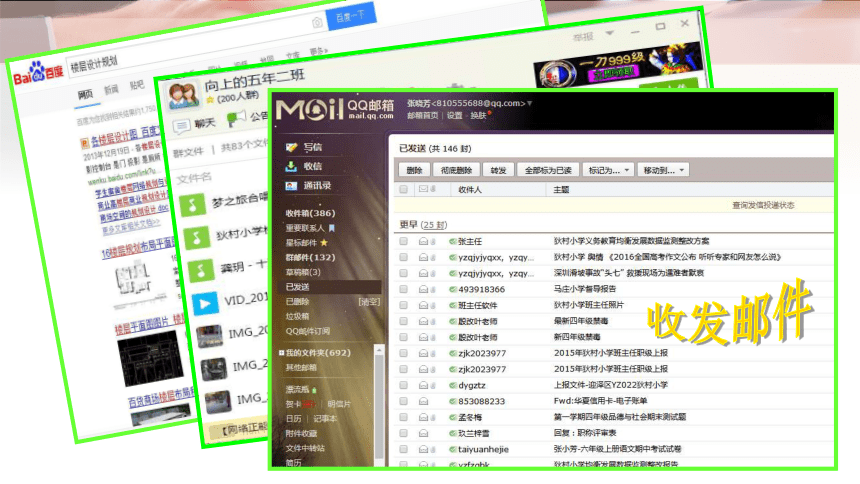Open dropdown arrow in group window title bar
The height and width of the screenshot is (484, 860).
click(609, 33)
